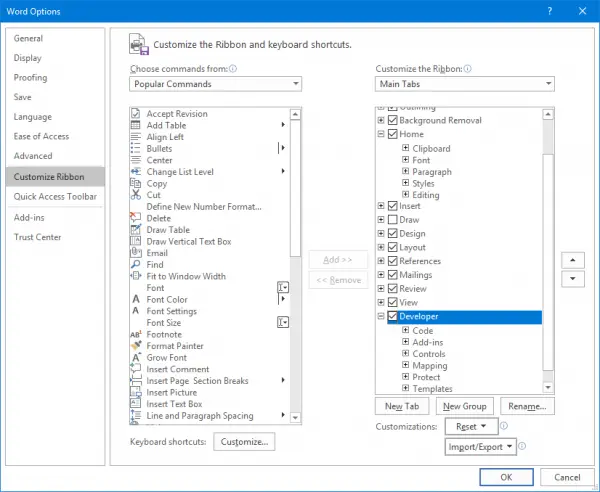This screenshot has width=600, height=492.
Task: Click the Footnote AB icon
Action: click(x=135, y=334)
